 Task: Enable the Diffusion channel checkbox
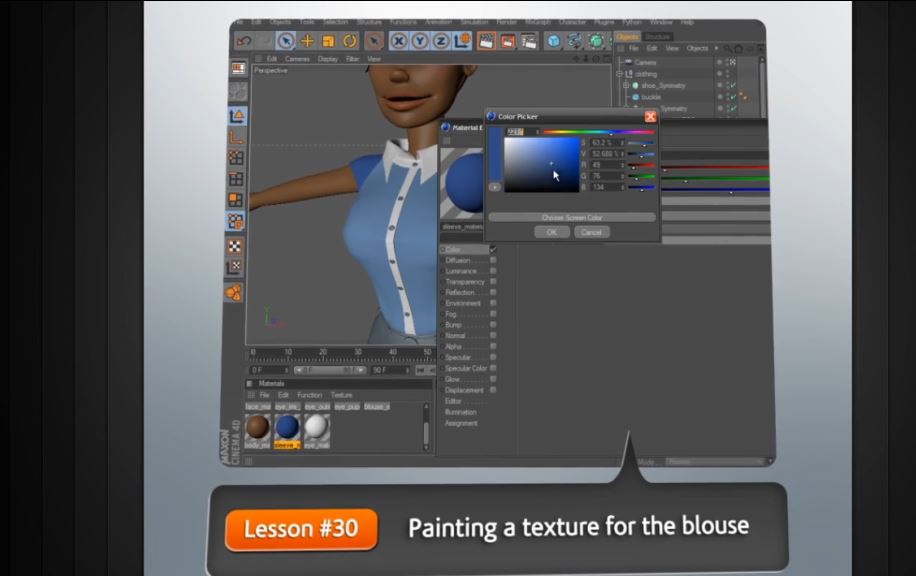pos(493,260)
